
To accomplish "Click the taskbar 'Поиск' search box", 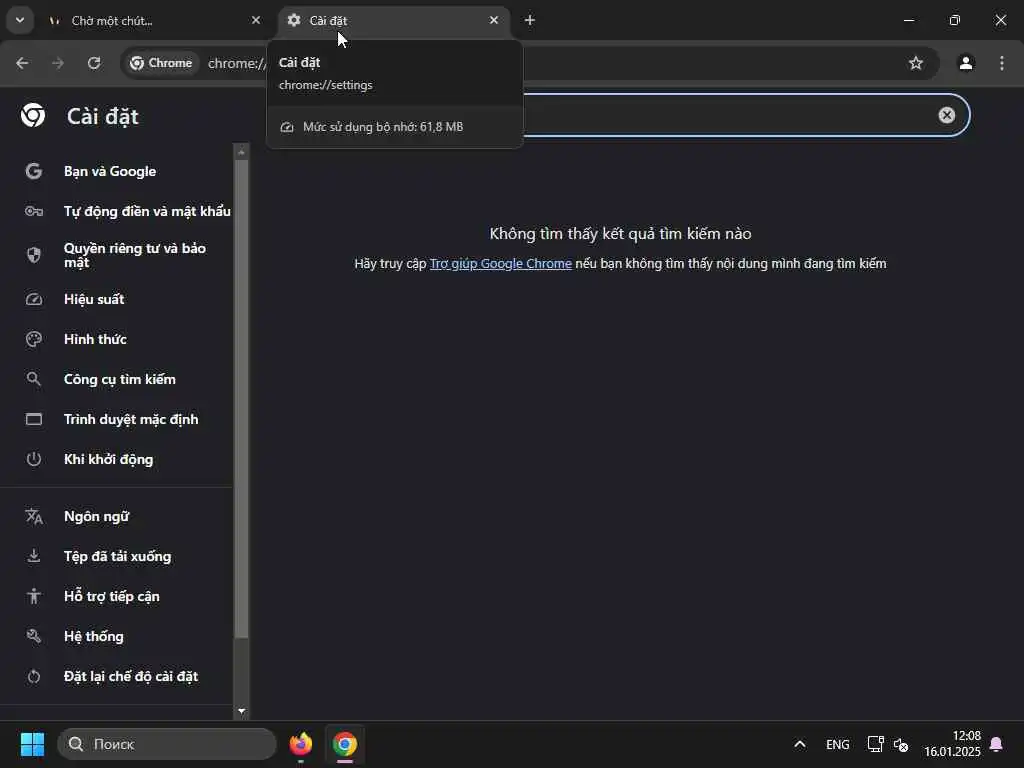I will coord(167,744).
